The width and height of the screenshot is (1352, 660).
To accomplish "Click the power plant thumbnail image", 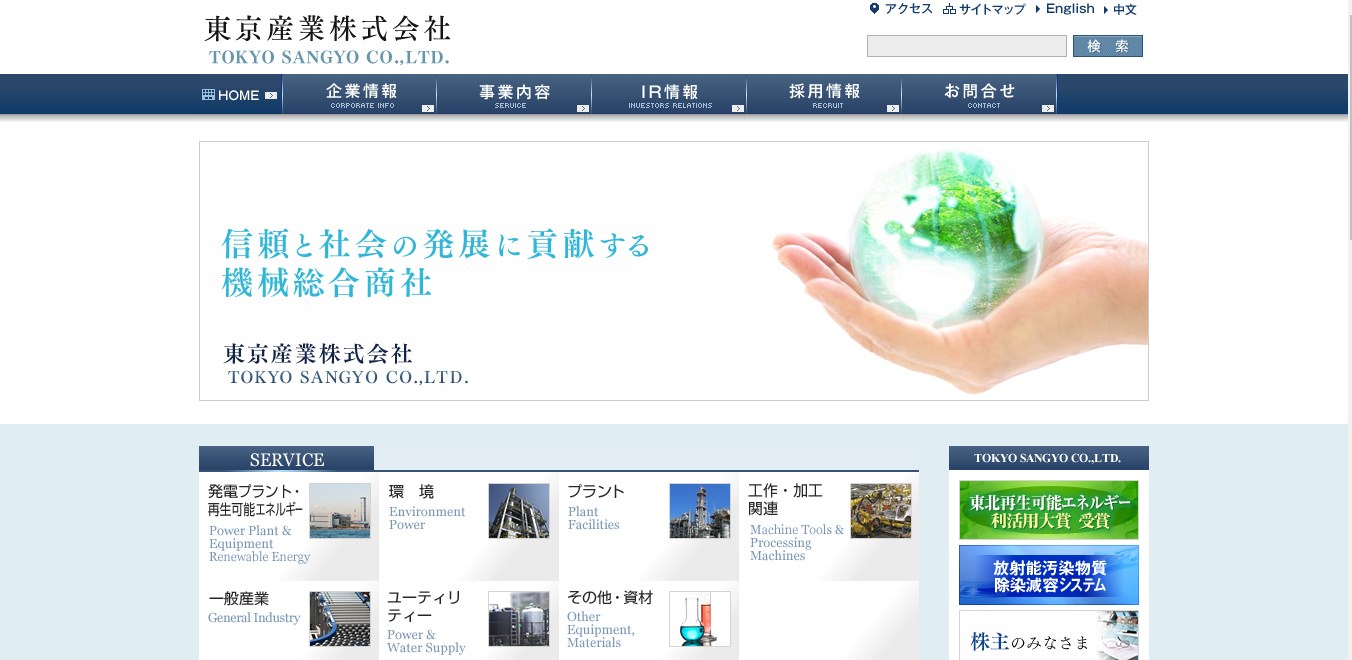I will [x=340, y=511].
